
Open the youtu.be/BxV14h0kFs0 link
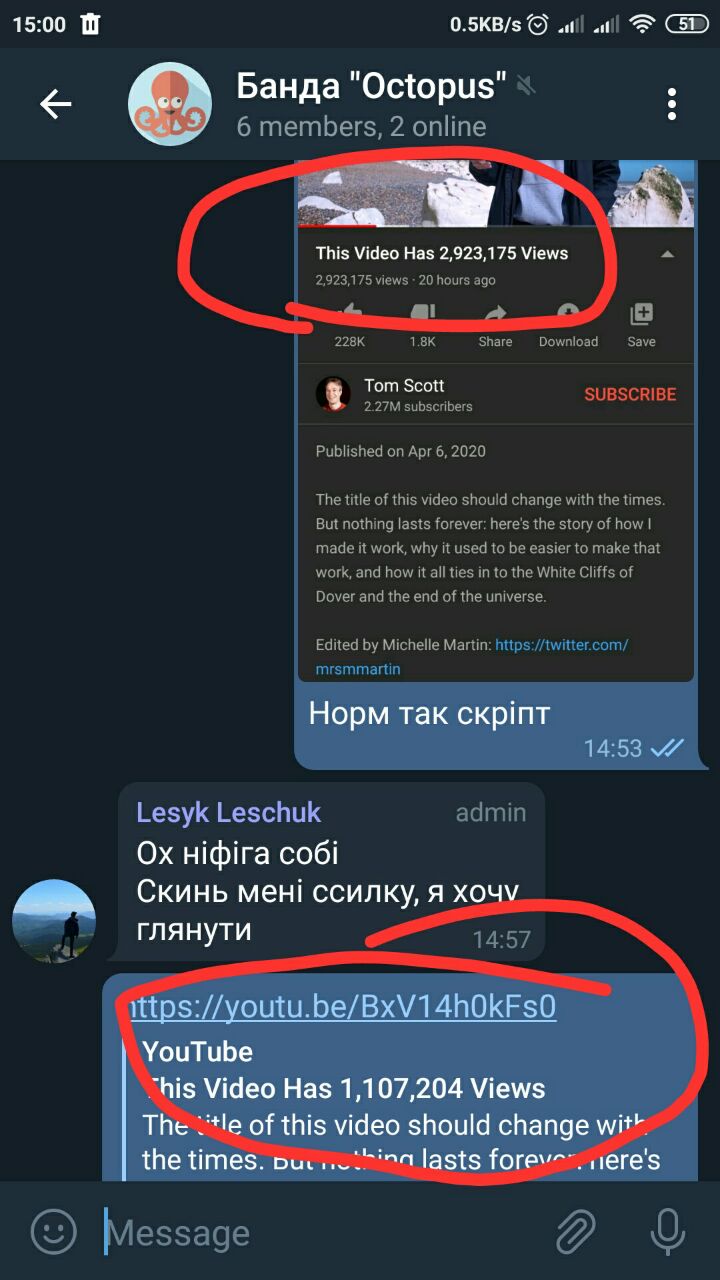pyautogui.click(x=342, y=1006)
